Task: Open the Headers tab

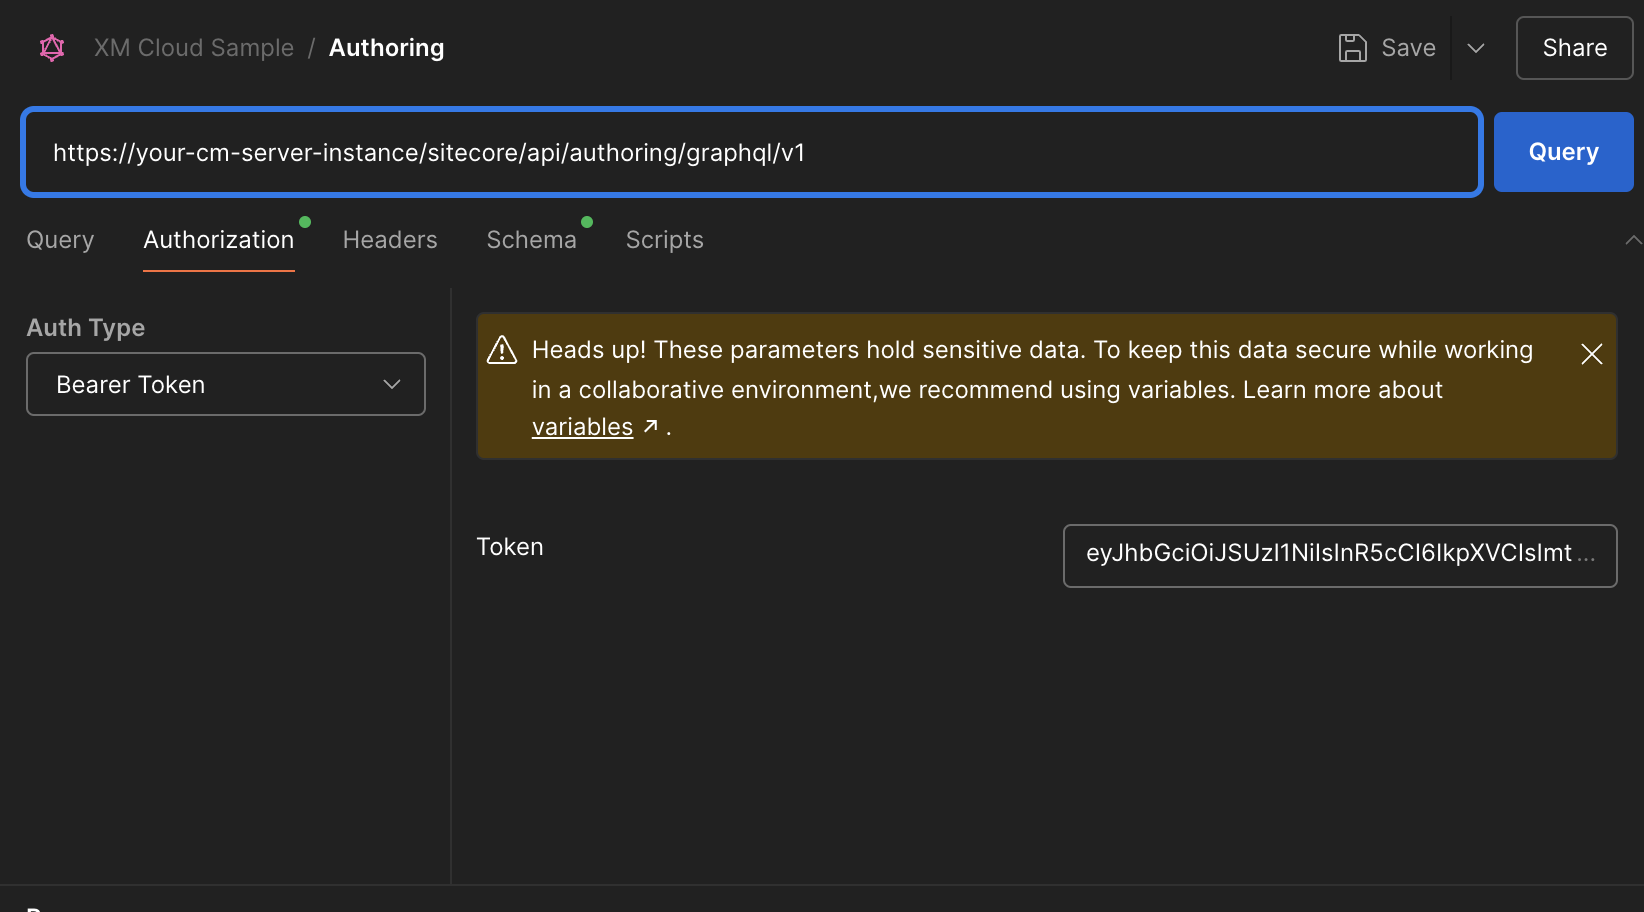Action: tap(390, 240)
